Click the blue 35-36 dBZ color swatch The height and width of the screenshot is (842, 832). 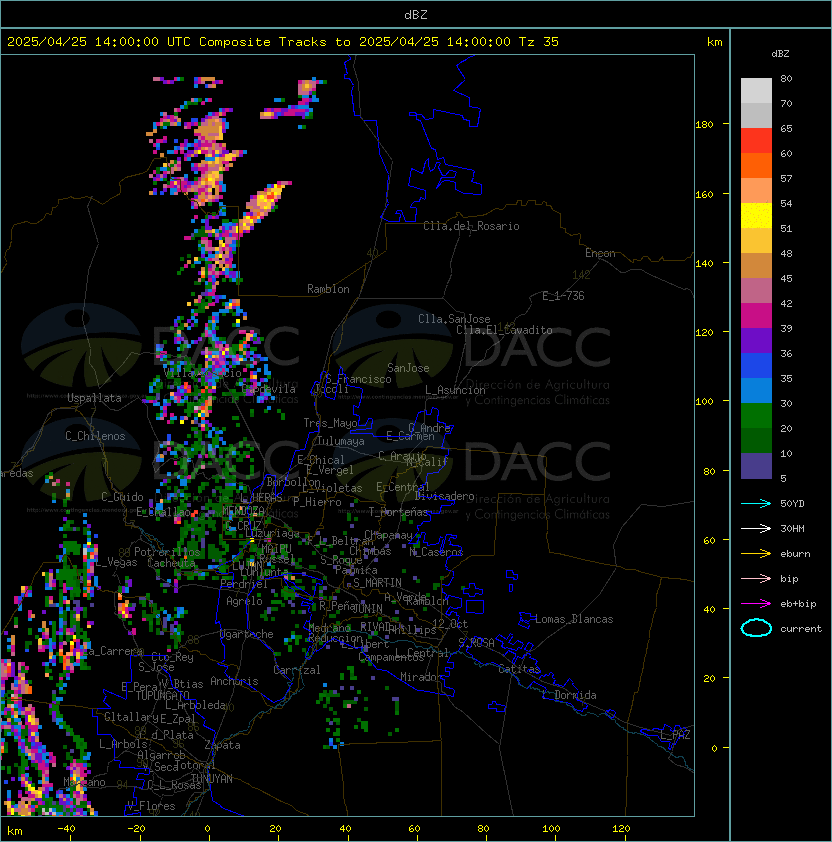pyautogui.click(x=756, y=366)
